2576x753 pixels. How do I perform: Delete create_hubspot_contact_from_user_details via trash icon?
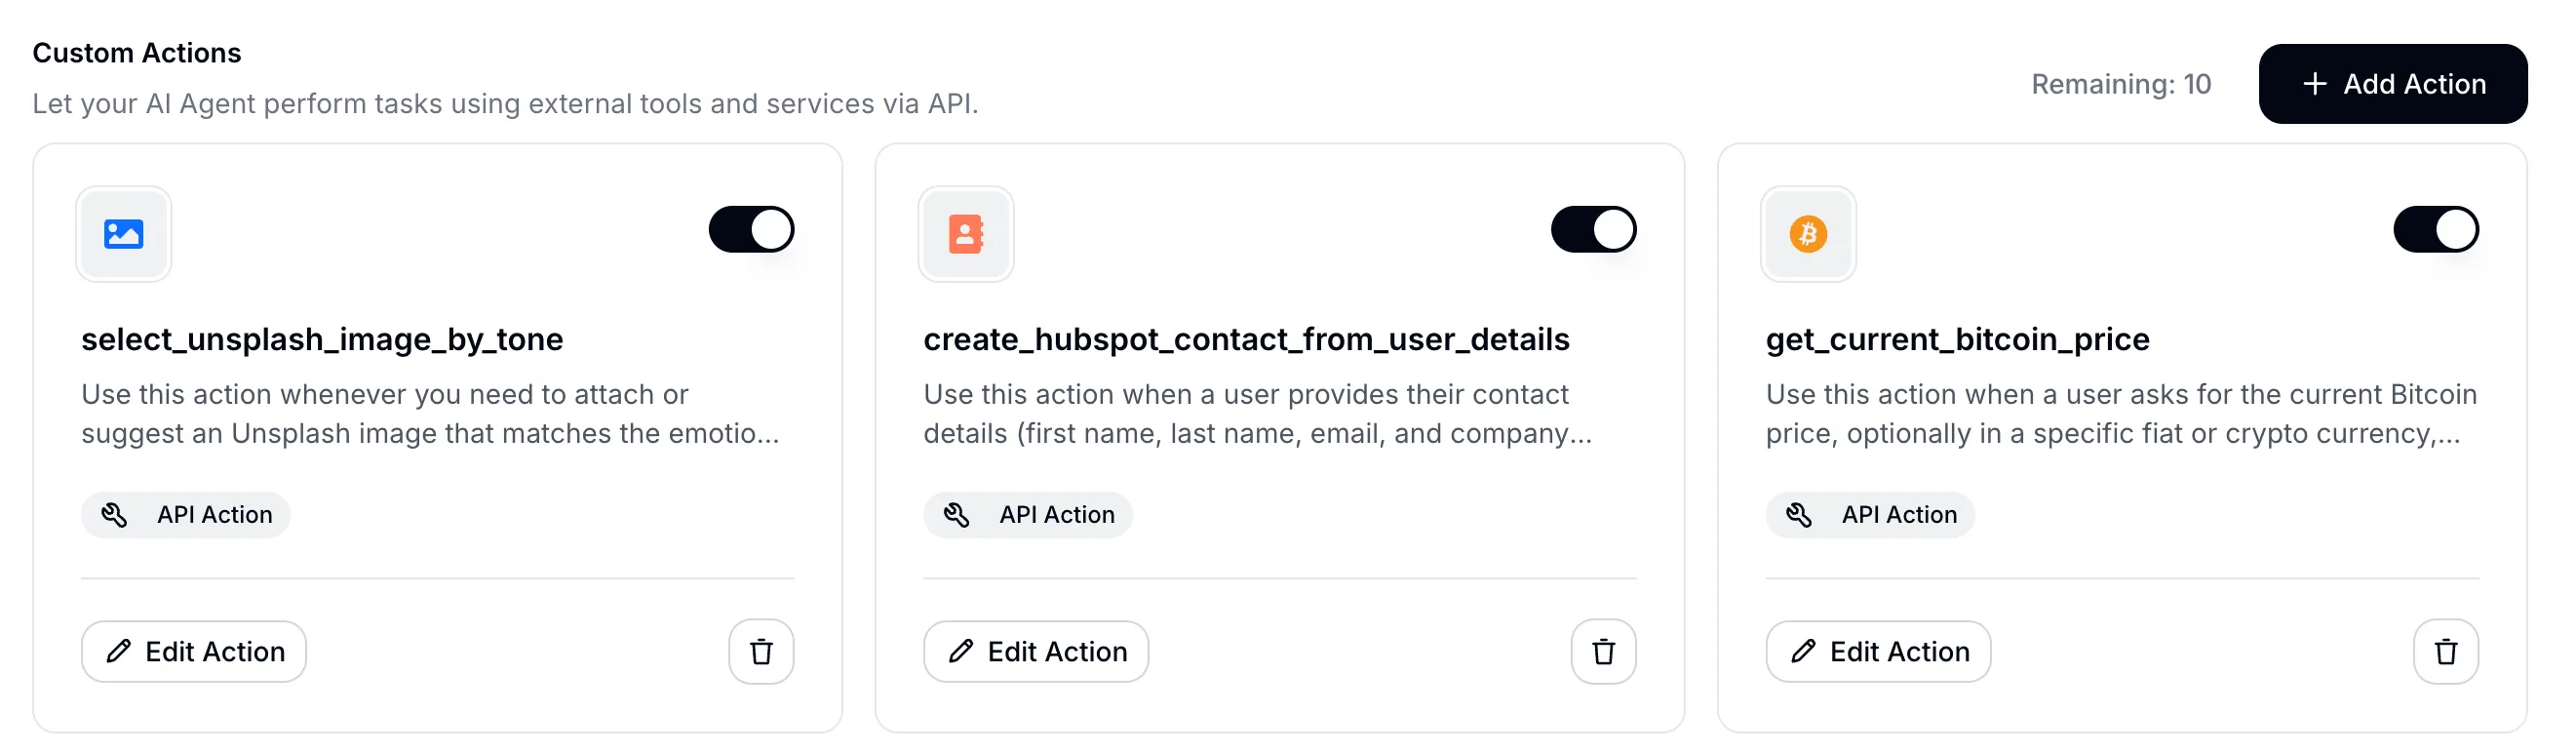(x=1602, y=651)
